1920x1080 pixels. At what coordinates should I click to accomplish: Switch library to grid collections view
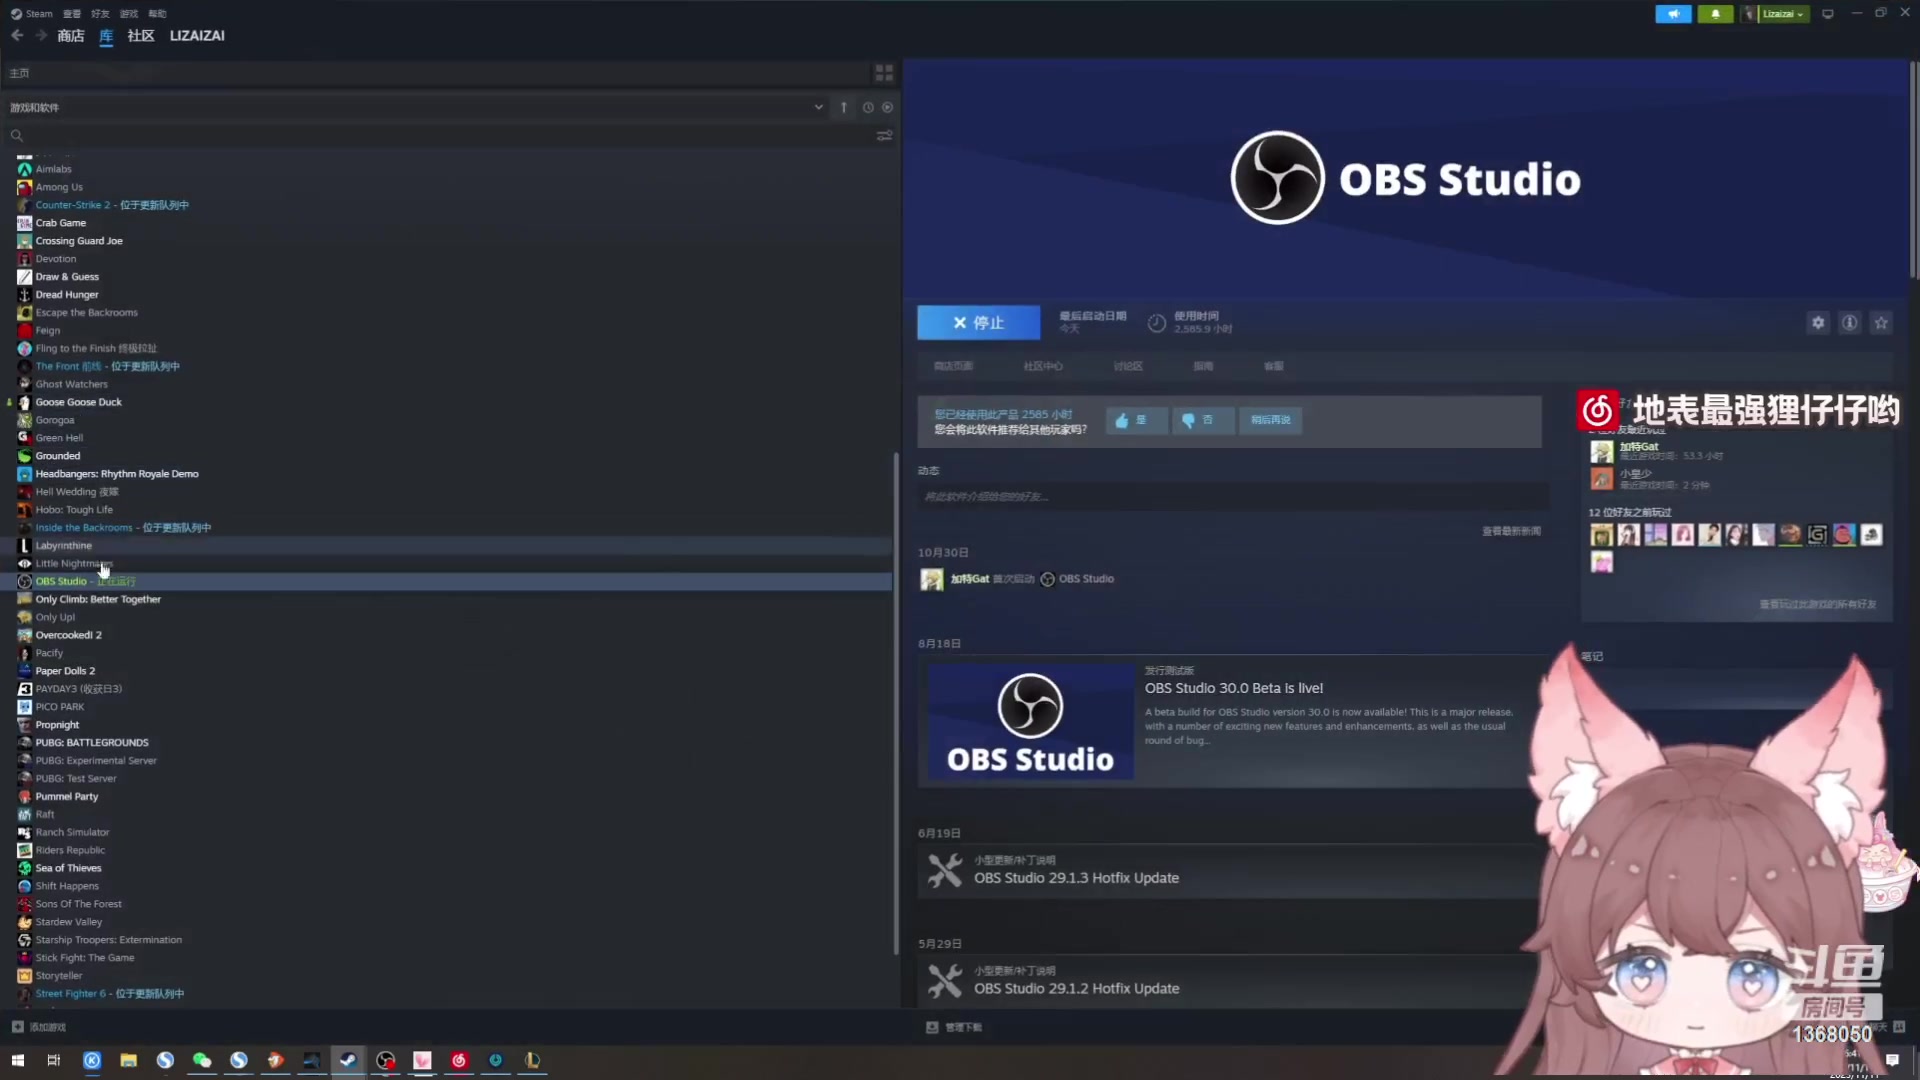click(884, 73)
